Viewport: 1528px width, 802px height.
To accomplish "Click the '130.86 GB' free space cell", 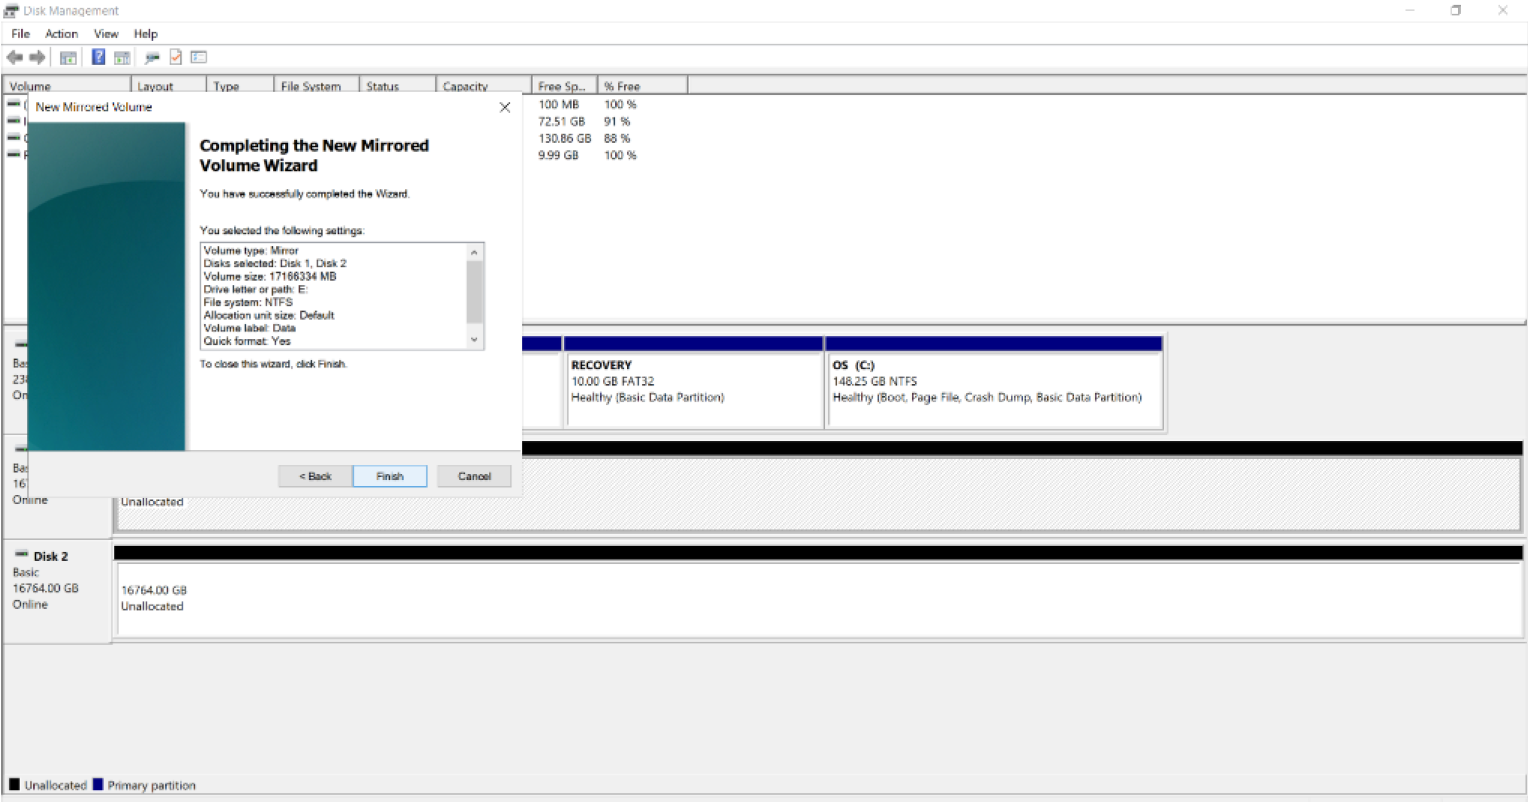I will pos(564,138).
